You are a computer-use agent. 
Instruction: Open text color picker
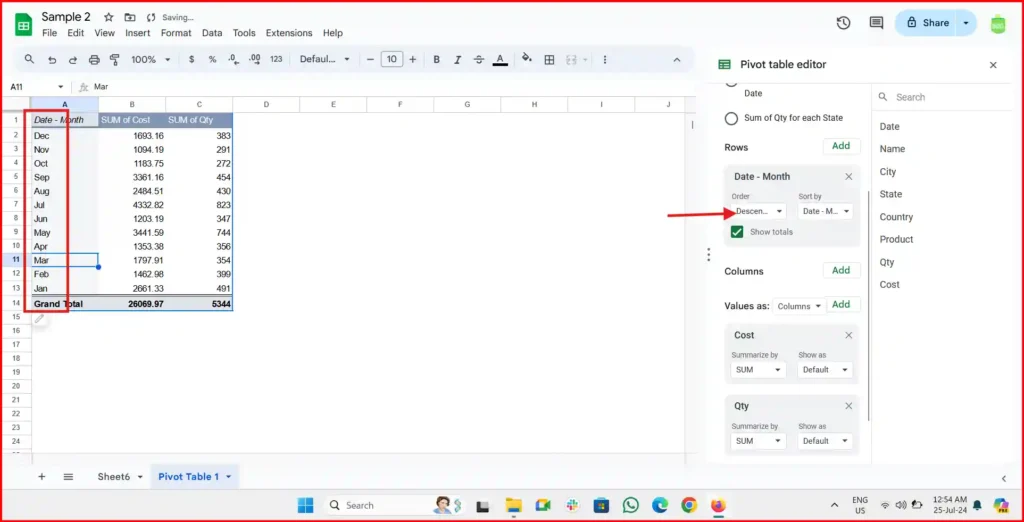[500, 59]
